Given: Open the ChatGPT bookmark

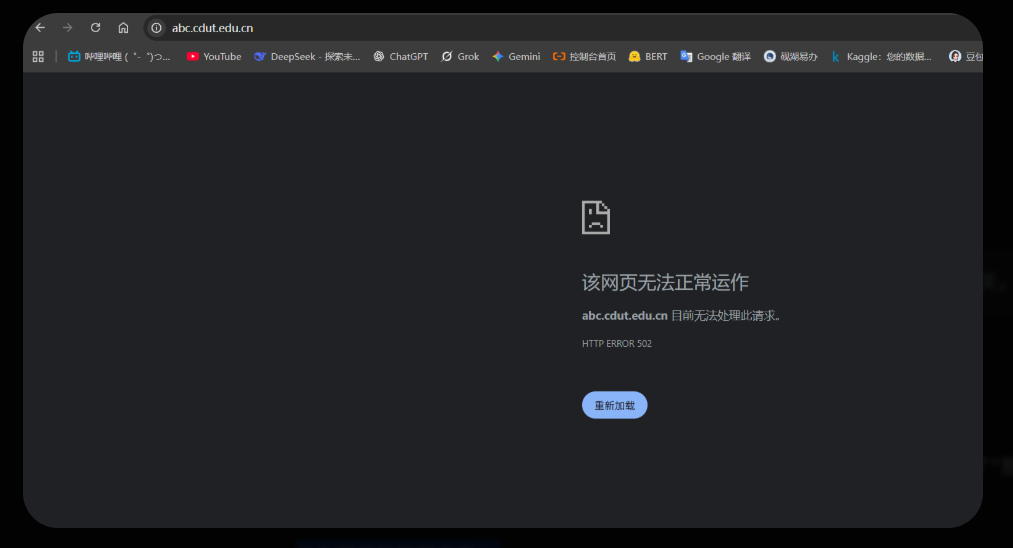Looking at the screenshot, I should [400, 57].
